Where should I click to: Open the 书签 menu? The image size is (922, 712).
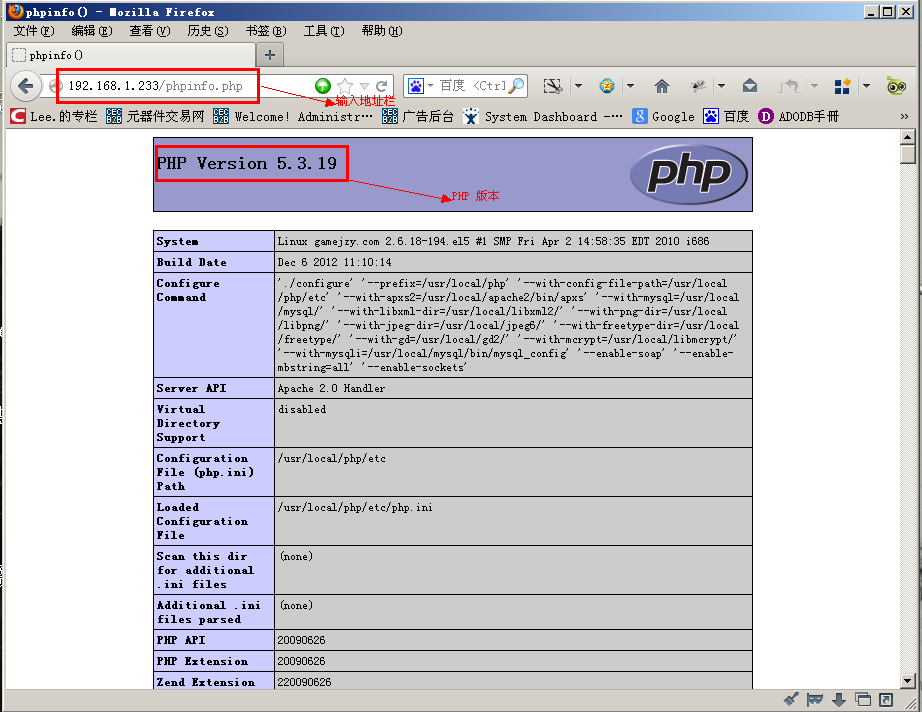[x=266, y=31]
